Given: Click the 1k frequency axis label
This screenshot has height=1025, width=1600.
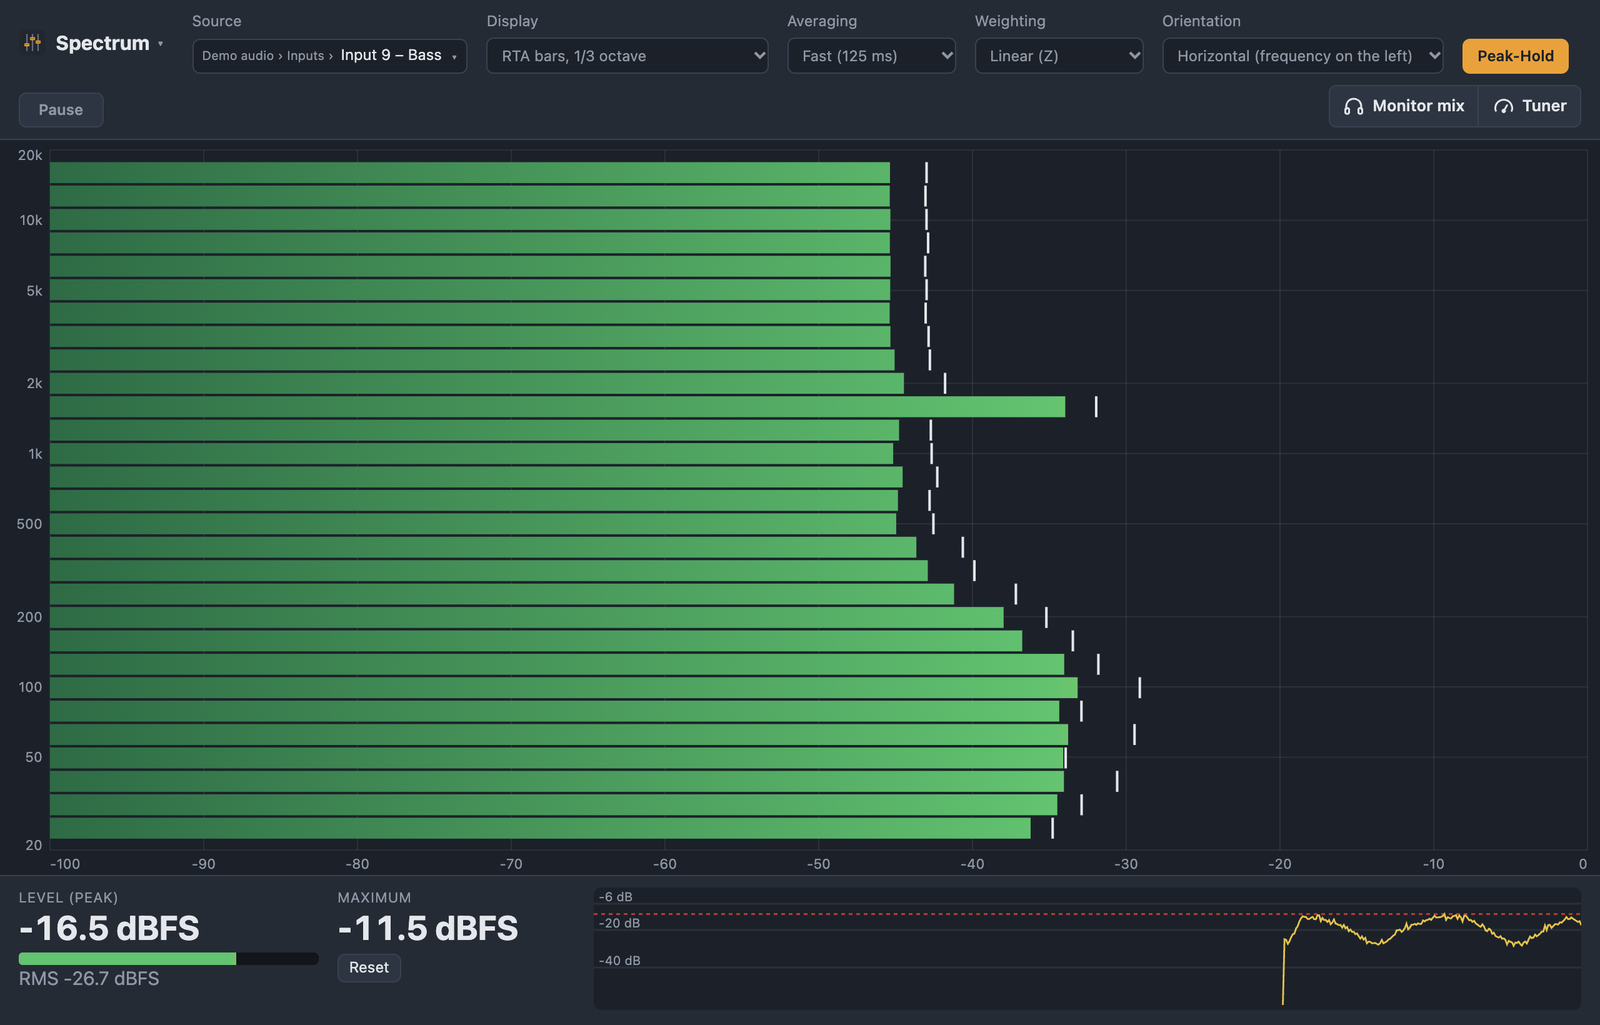Looking at the screenshot, I should (x=35, y=454).
